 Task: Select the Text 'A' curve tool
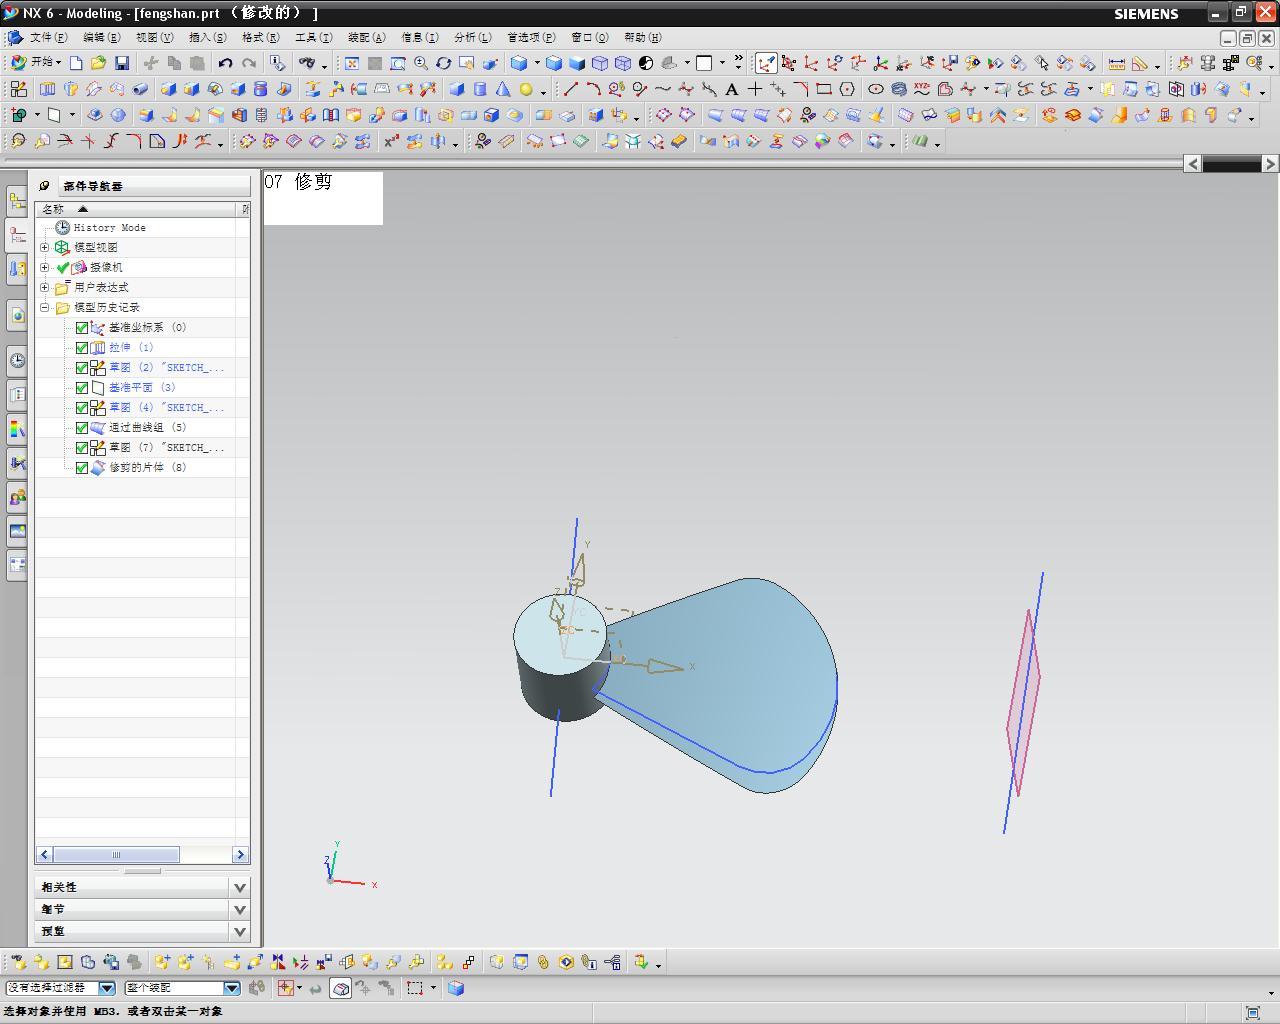[x=732, y=89]
